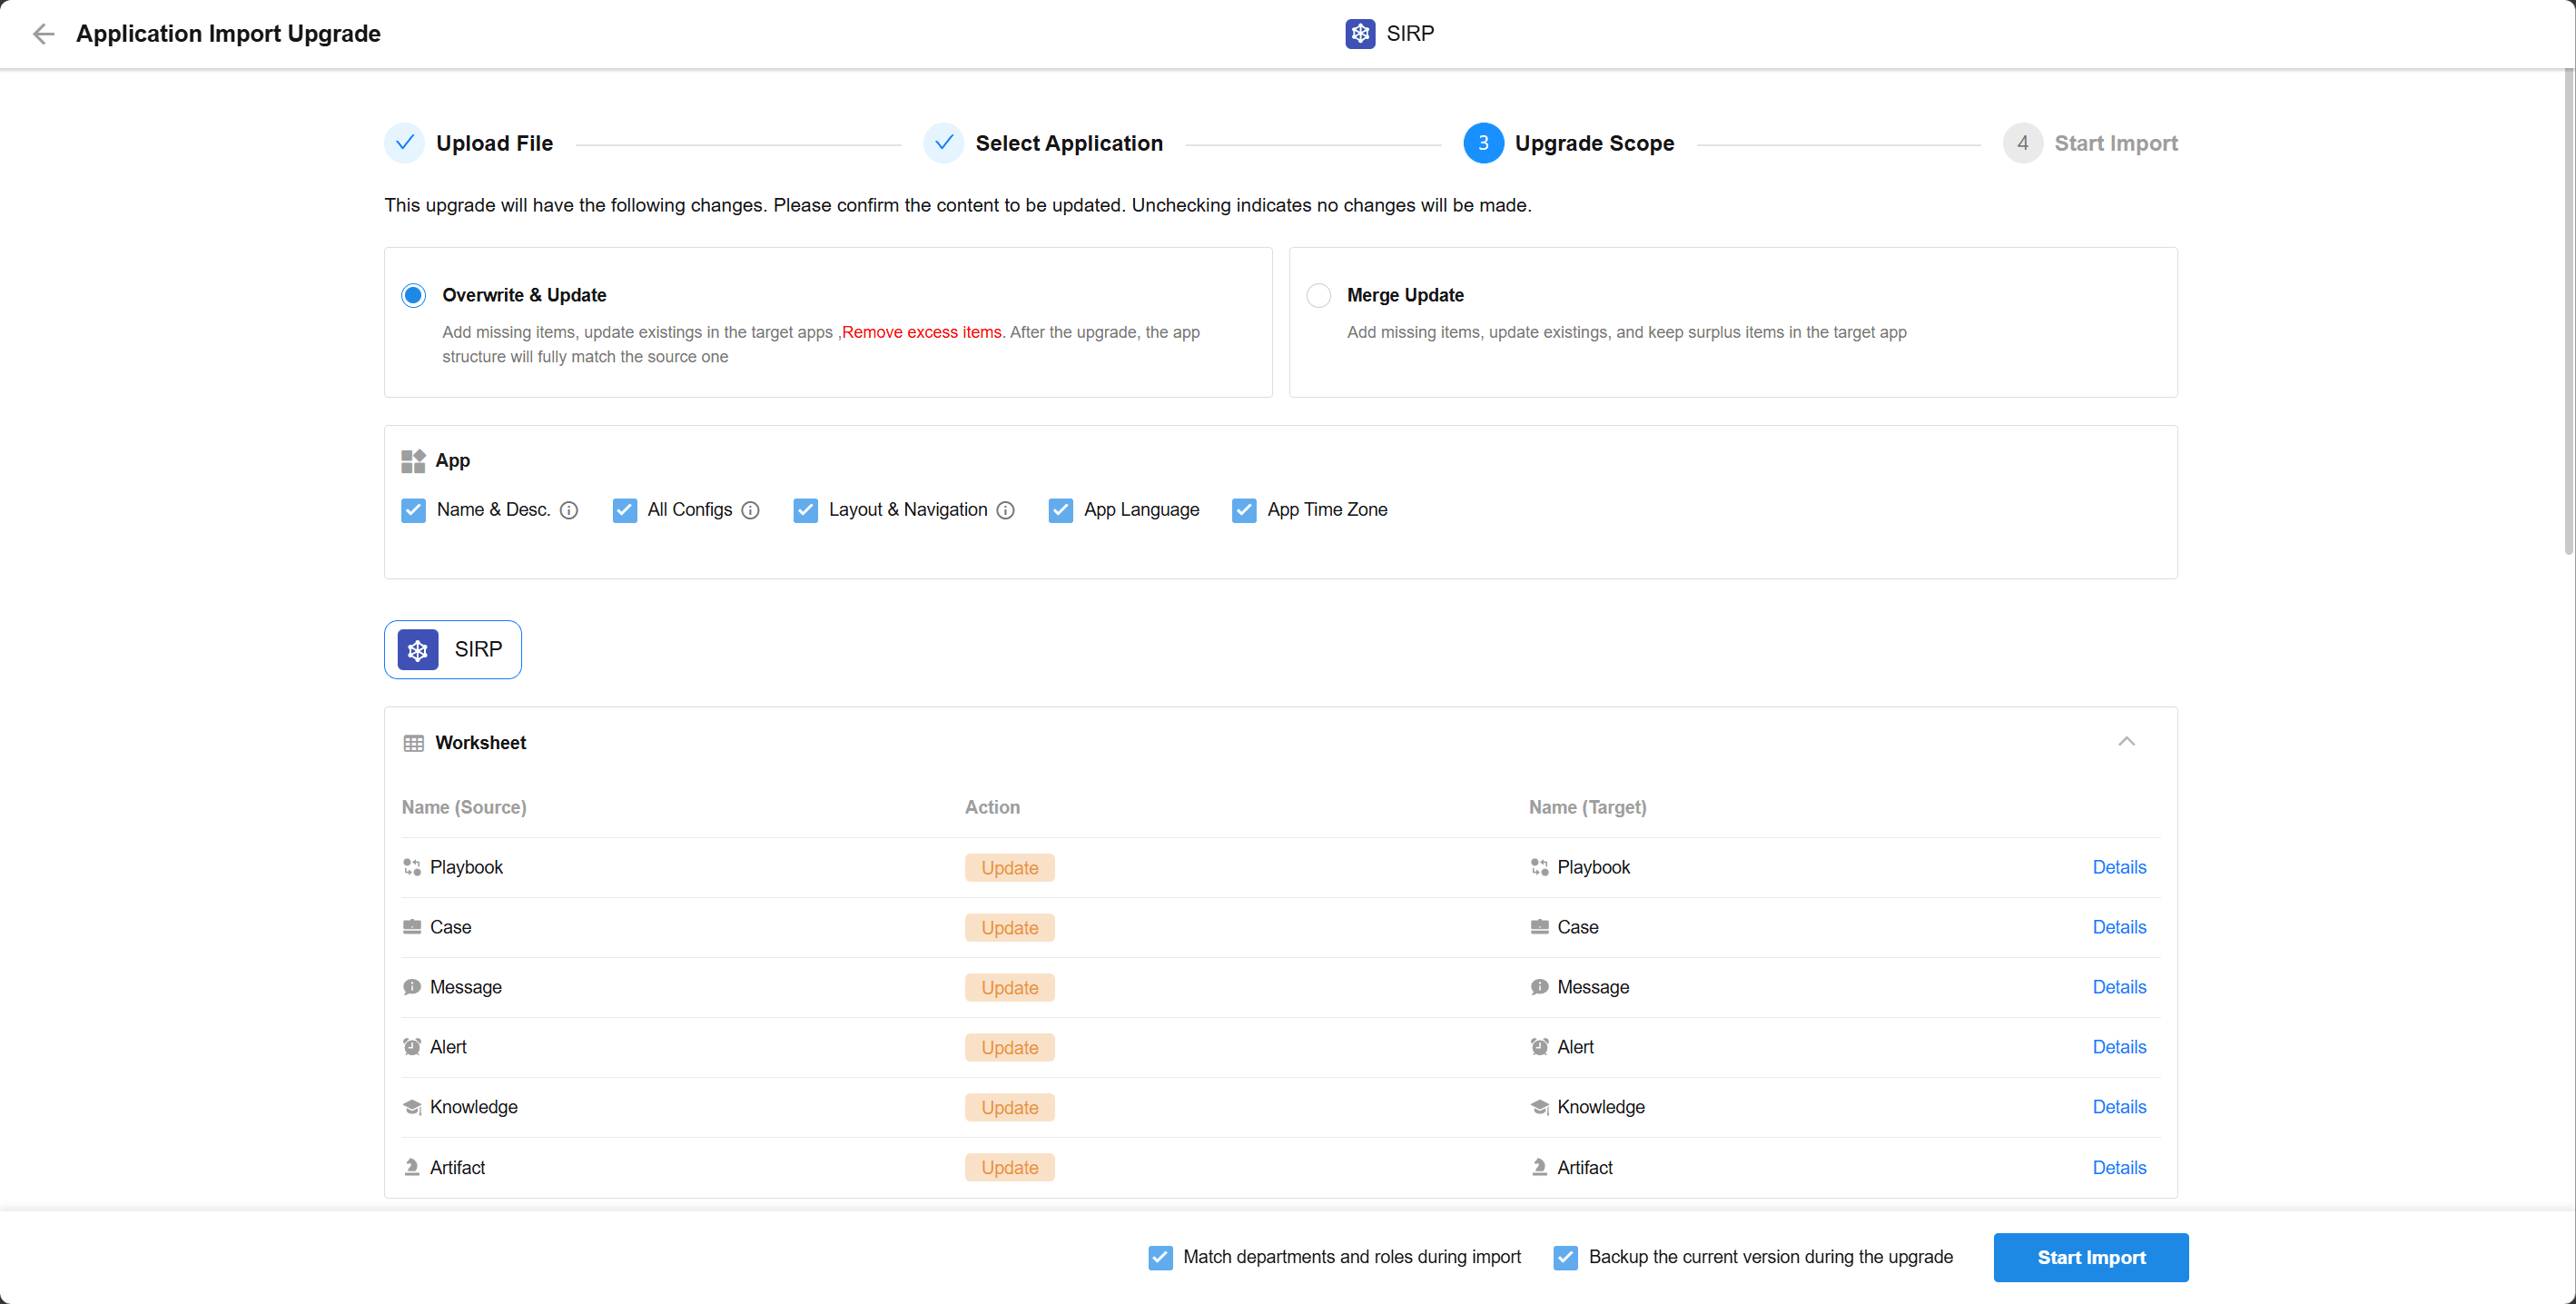This screenshot has height=1304, width=2576.
Task: Click info icon beside Layout & Navigation
Action: [x=1006, y=510]
